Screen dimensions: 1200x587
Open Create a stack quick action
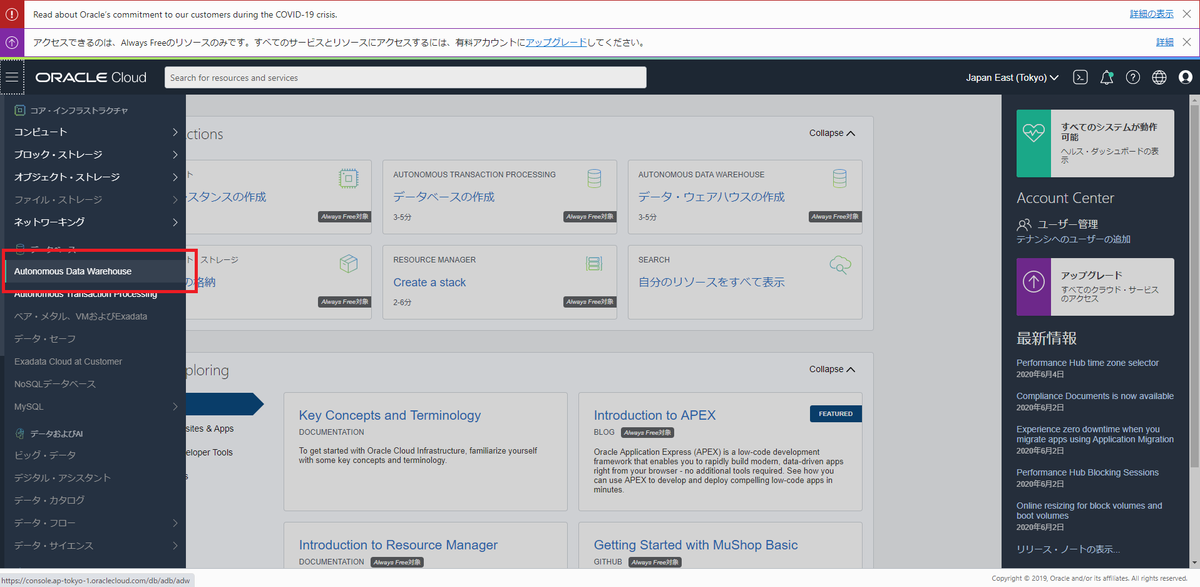pos(429,282)
